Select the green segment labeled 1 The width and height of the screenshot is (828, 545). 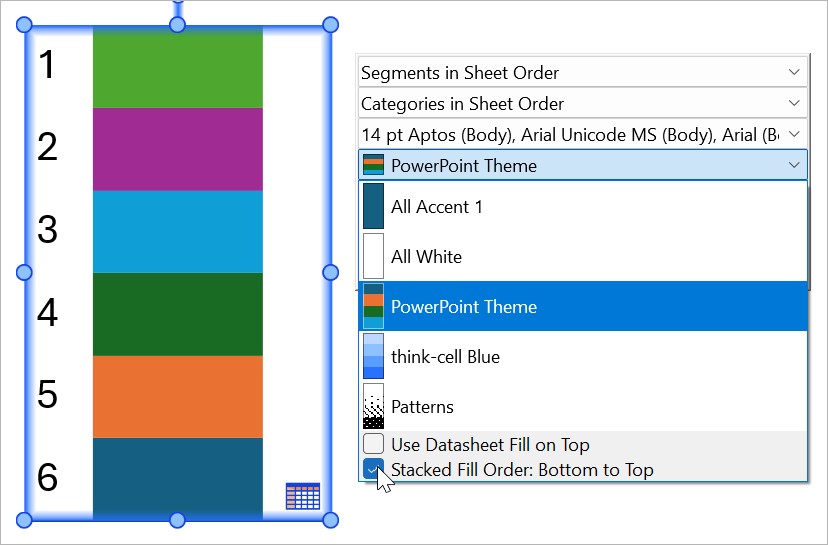coord(177,68)
